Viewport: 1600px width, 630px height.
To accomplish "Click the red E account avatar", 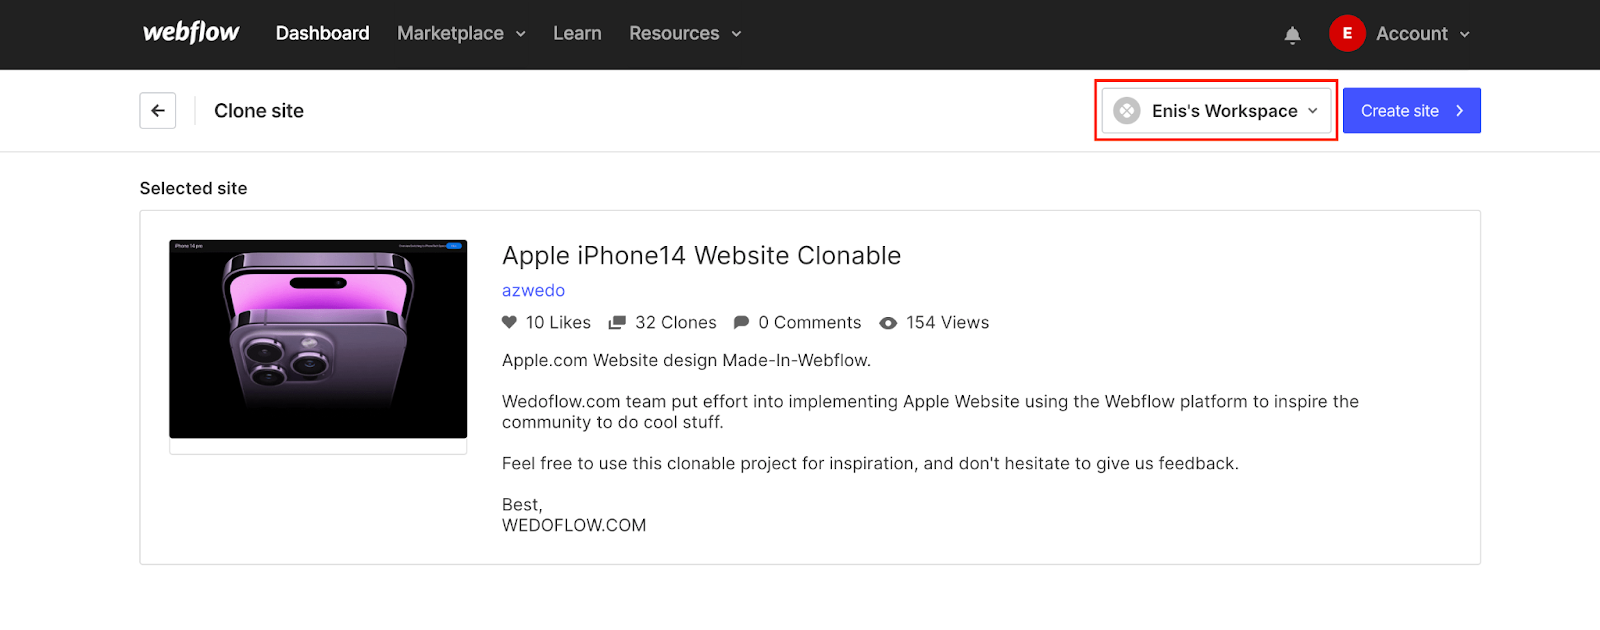I will pos(1347,33).
